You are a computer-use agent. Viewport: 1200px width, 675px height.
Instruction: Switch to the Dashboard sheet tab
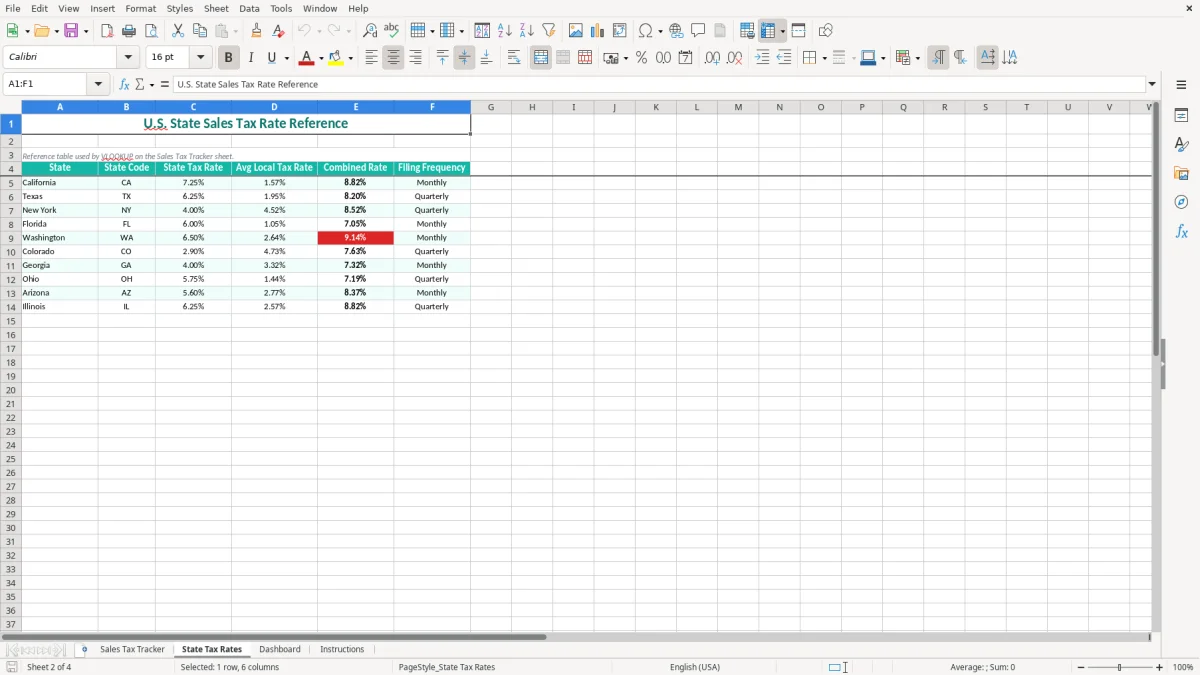click(x=280, y=650)
